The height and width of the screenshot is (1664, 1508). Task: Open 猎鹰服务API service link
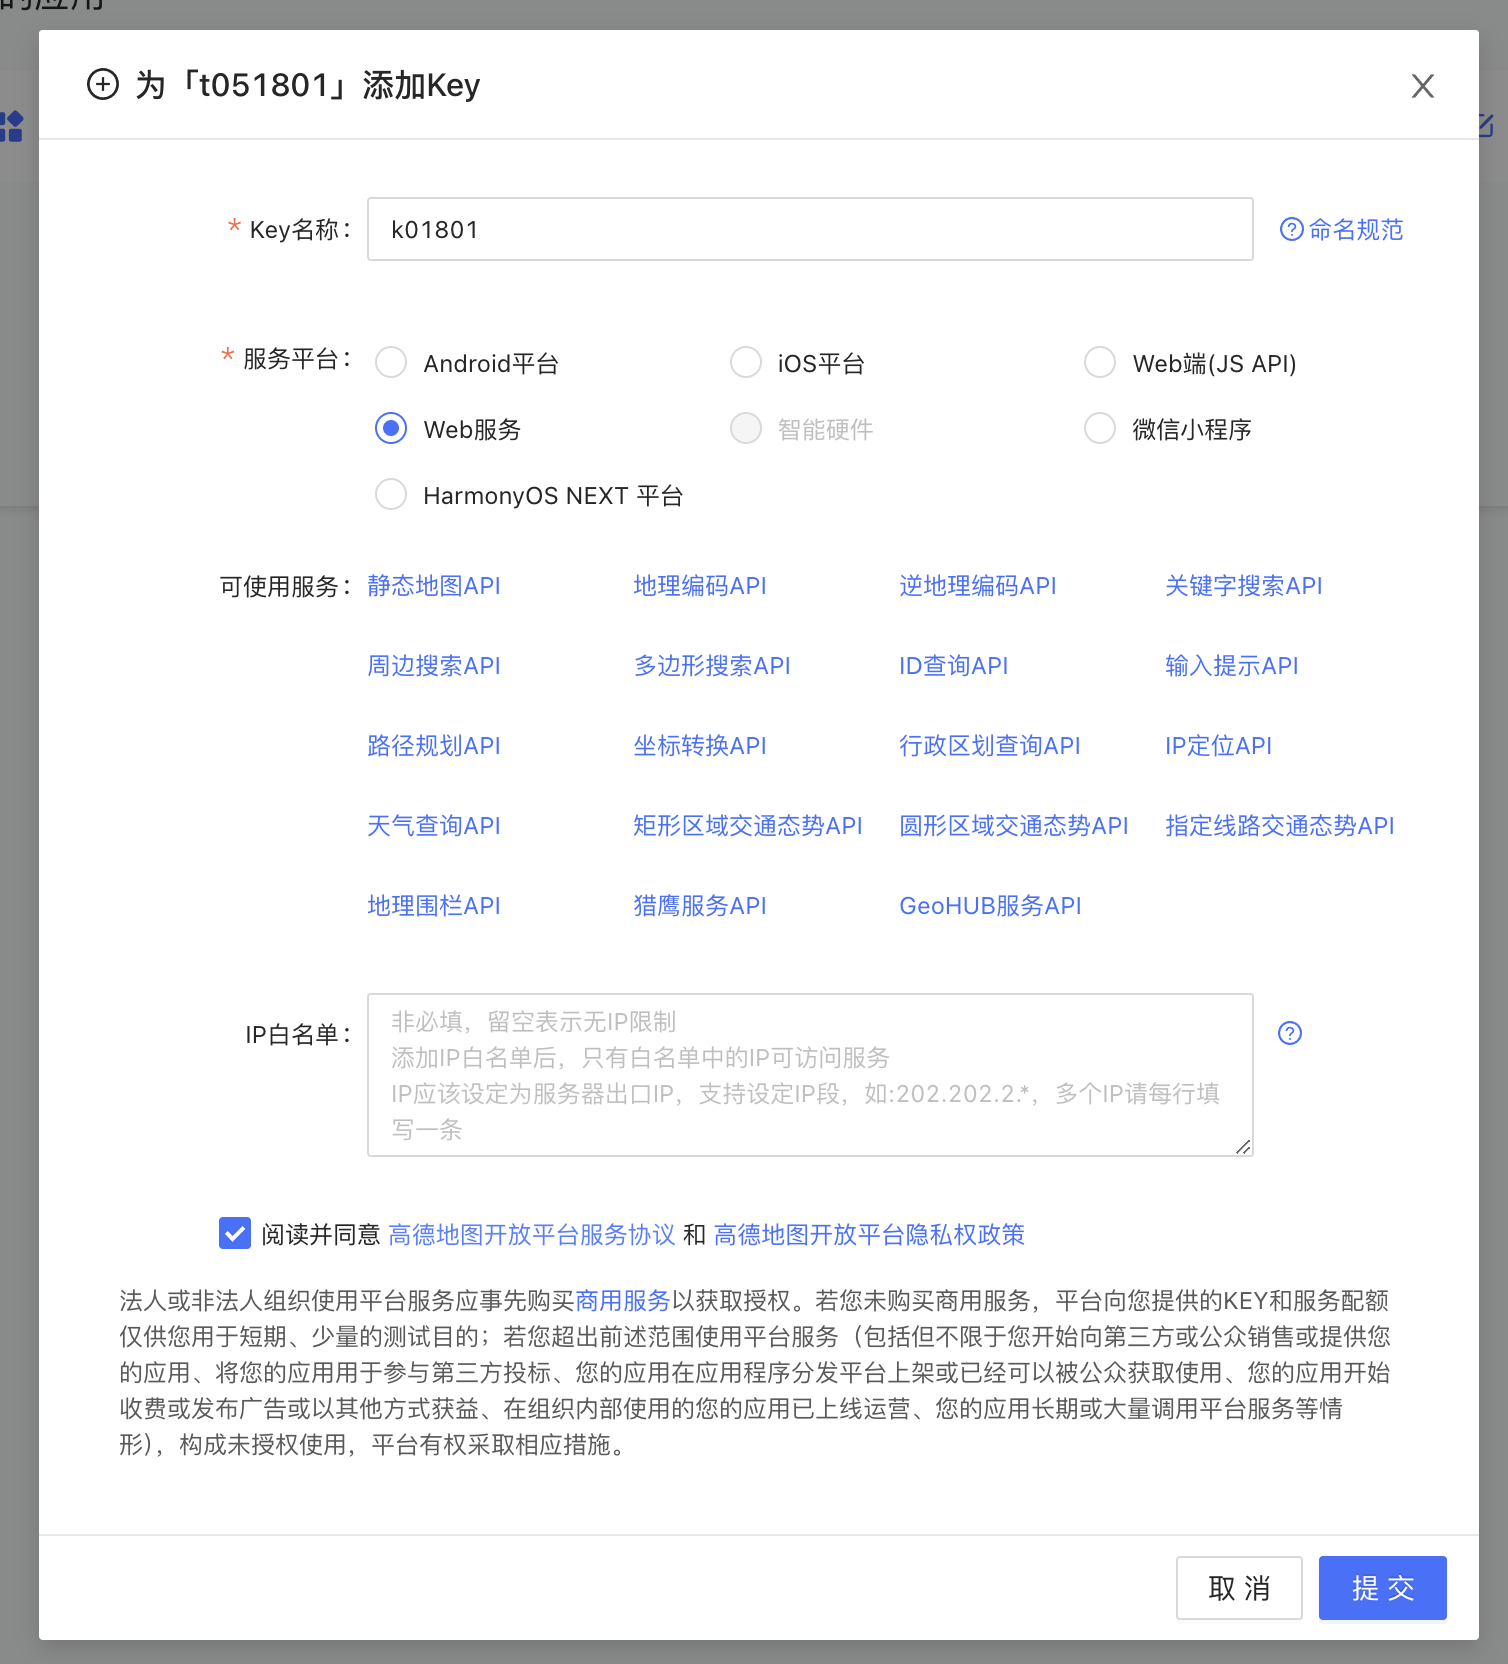700,906
